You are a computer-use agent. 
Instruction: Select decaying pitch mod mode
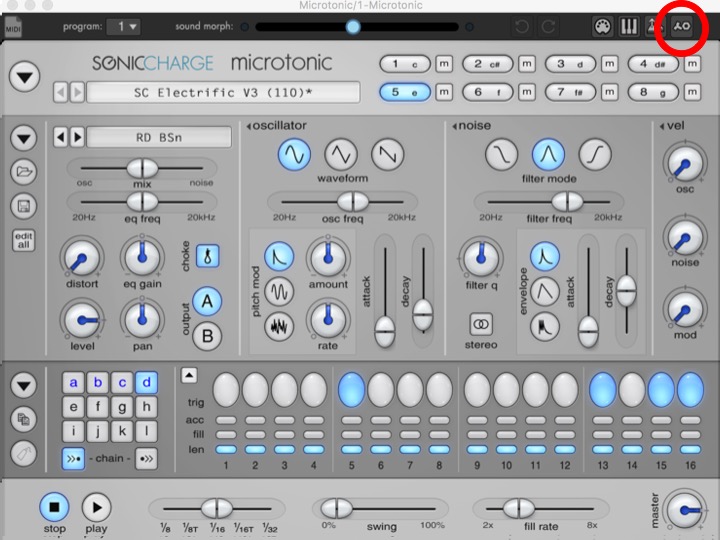[279, 256]
